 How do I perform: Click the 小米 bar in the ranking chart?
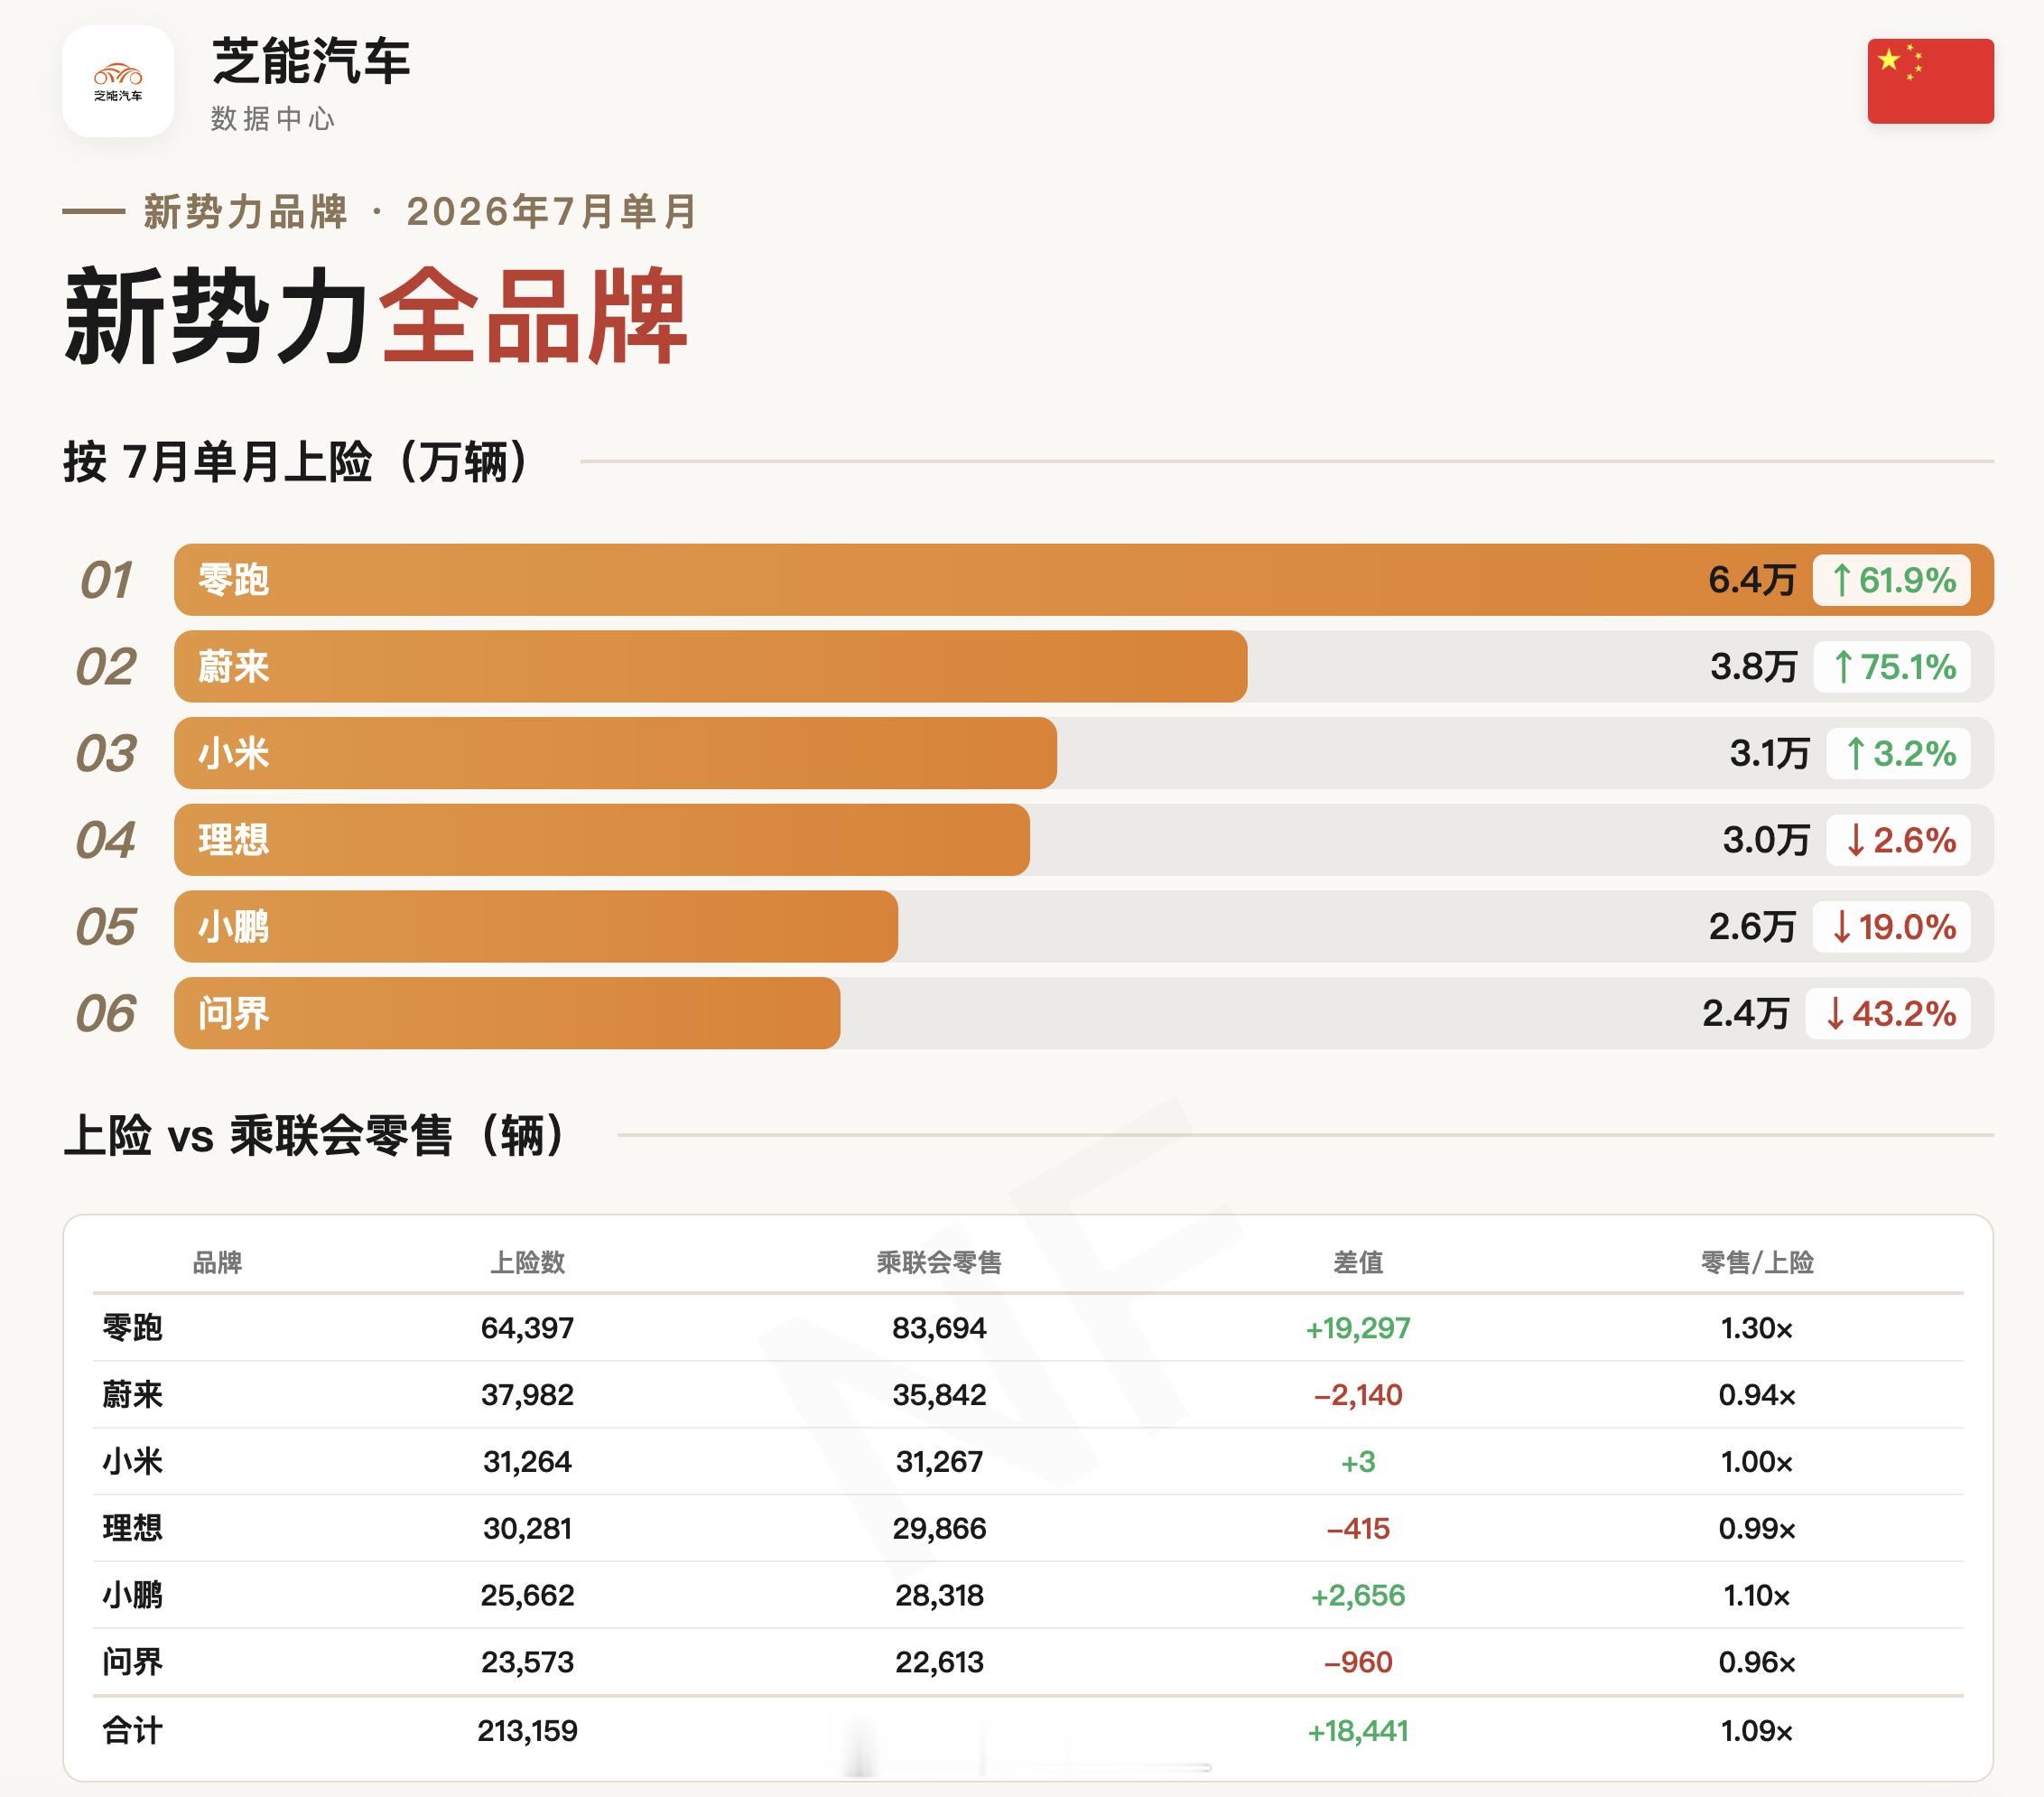(x=615, y=753)
